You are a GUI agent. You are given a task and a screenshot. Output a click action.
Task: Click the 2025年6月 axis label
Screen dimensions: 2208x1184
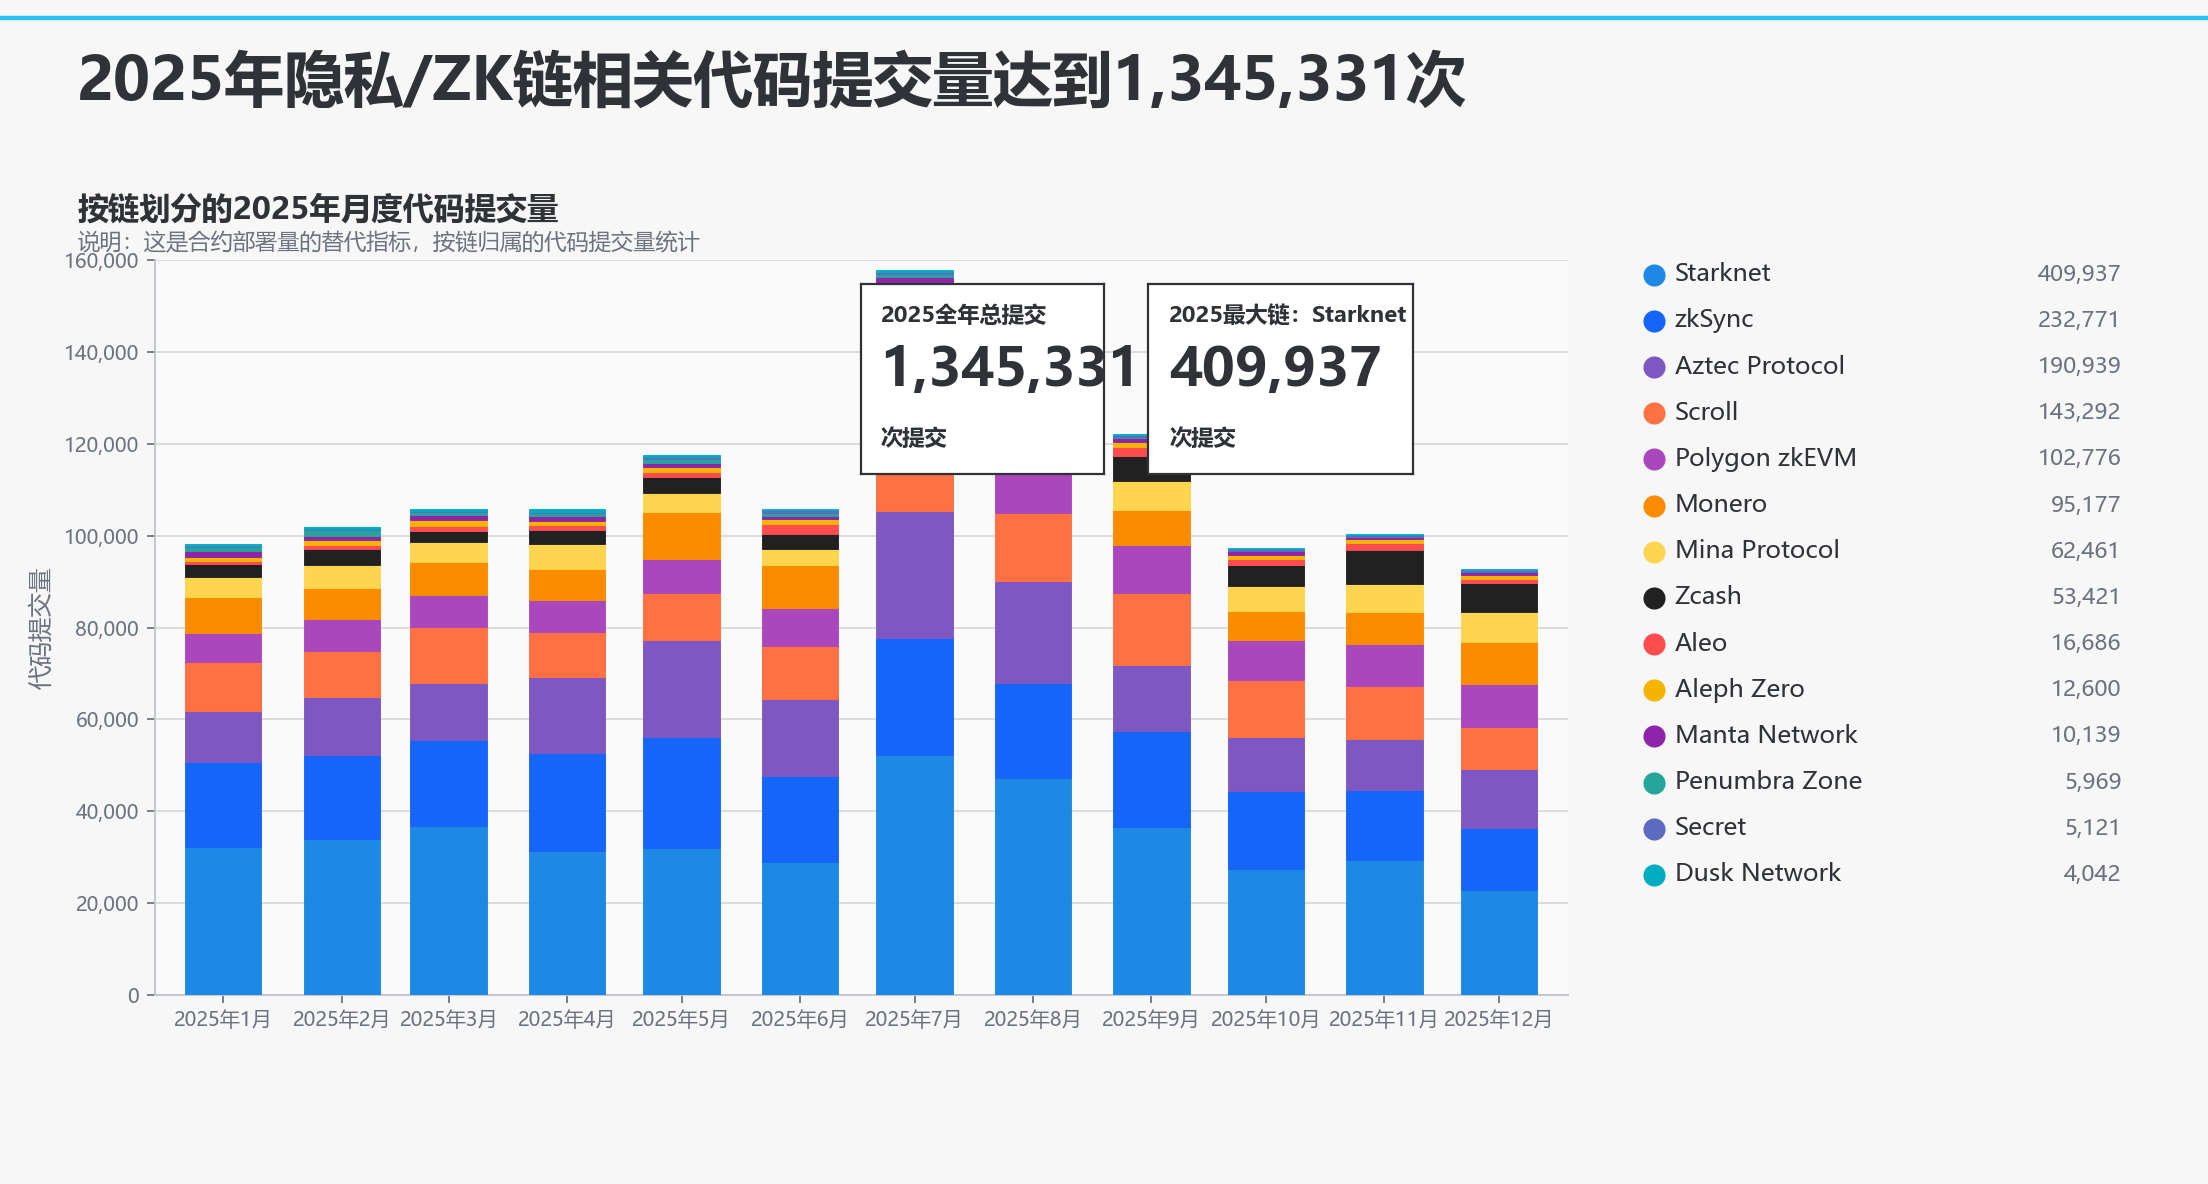click(x=799, y=1019)
